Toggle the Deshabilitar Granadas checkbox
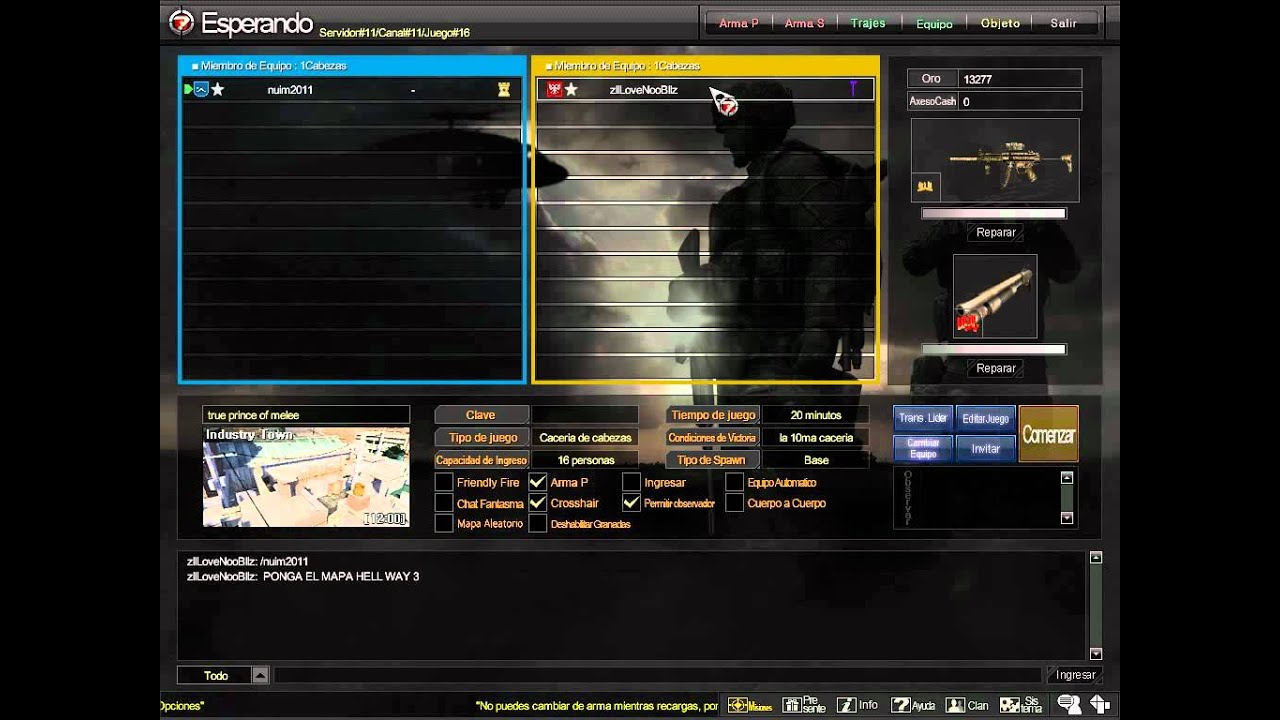This screenshot has width=1280, height=720. coord(538,524)
